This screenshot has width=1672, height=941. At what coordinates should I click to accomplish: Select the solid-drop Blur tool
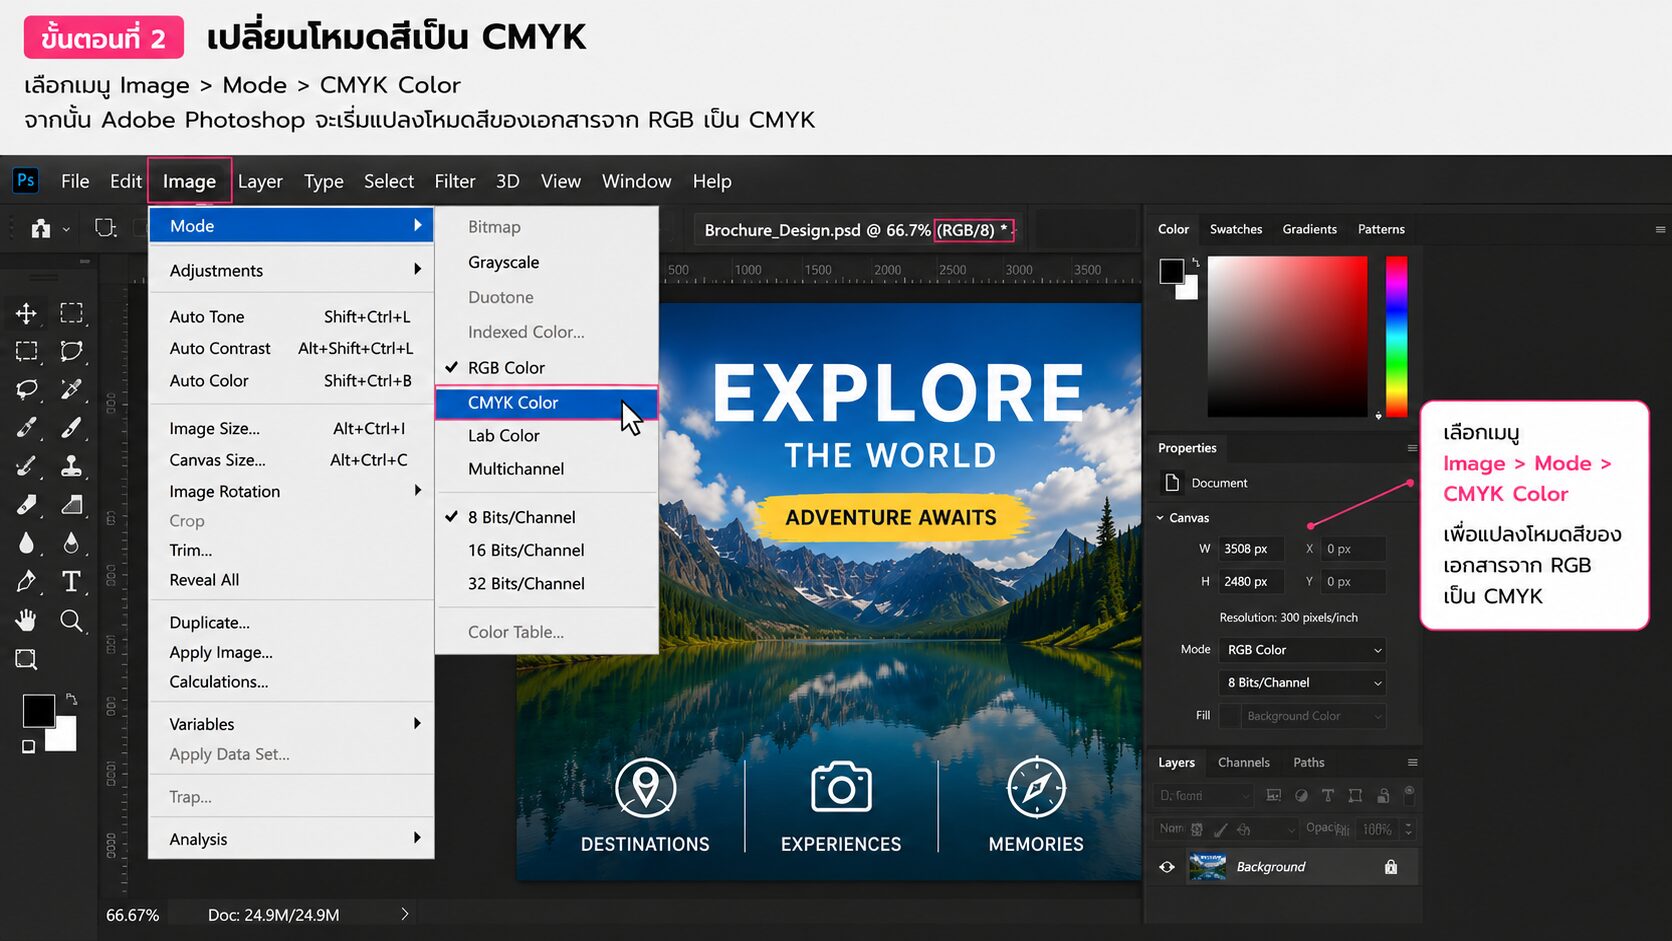pyautogui.click(x=26, y=543)
